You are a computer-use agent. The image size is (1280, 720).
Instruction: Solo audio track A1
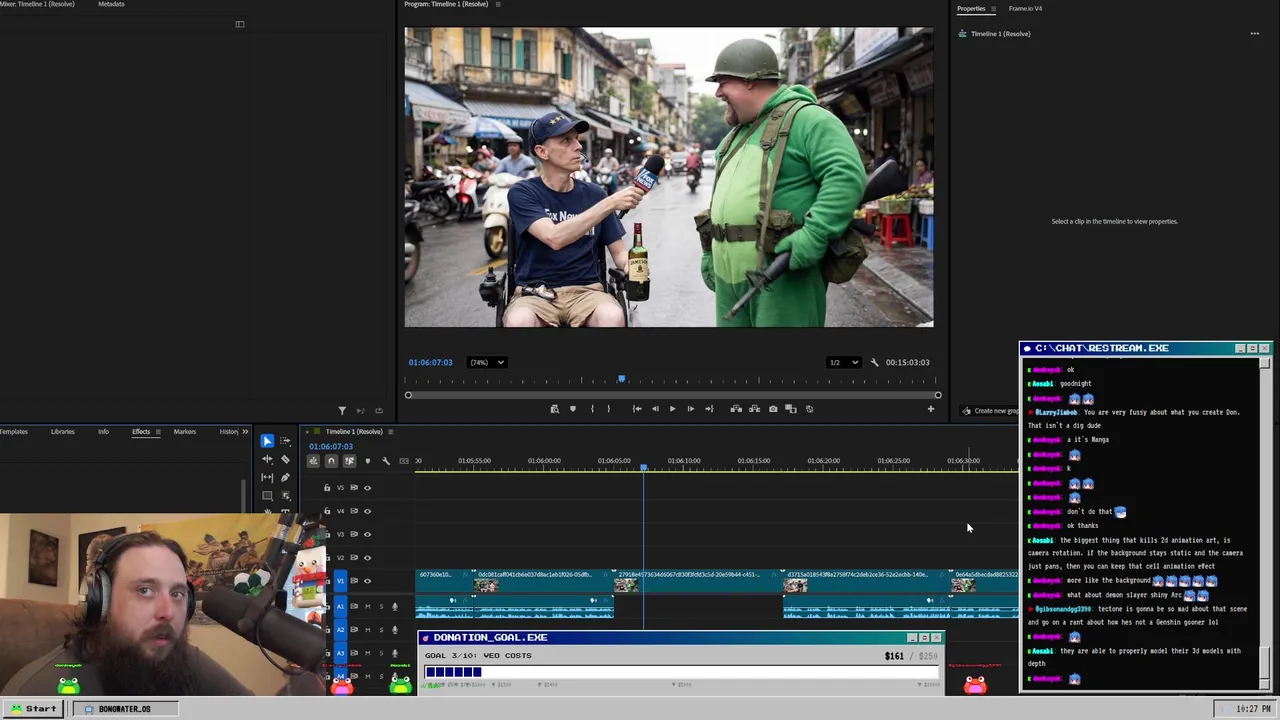(380, 606)
